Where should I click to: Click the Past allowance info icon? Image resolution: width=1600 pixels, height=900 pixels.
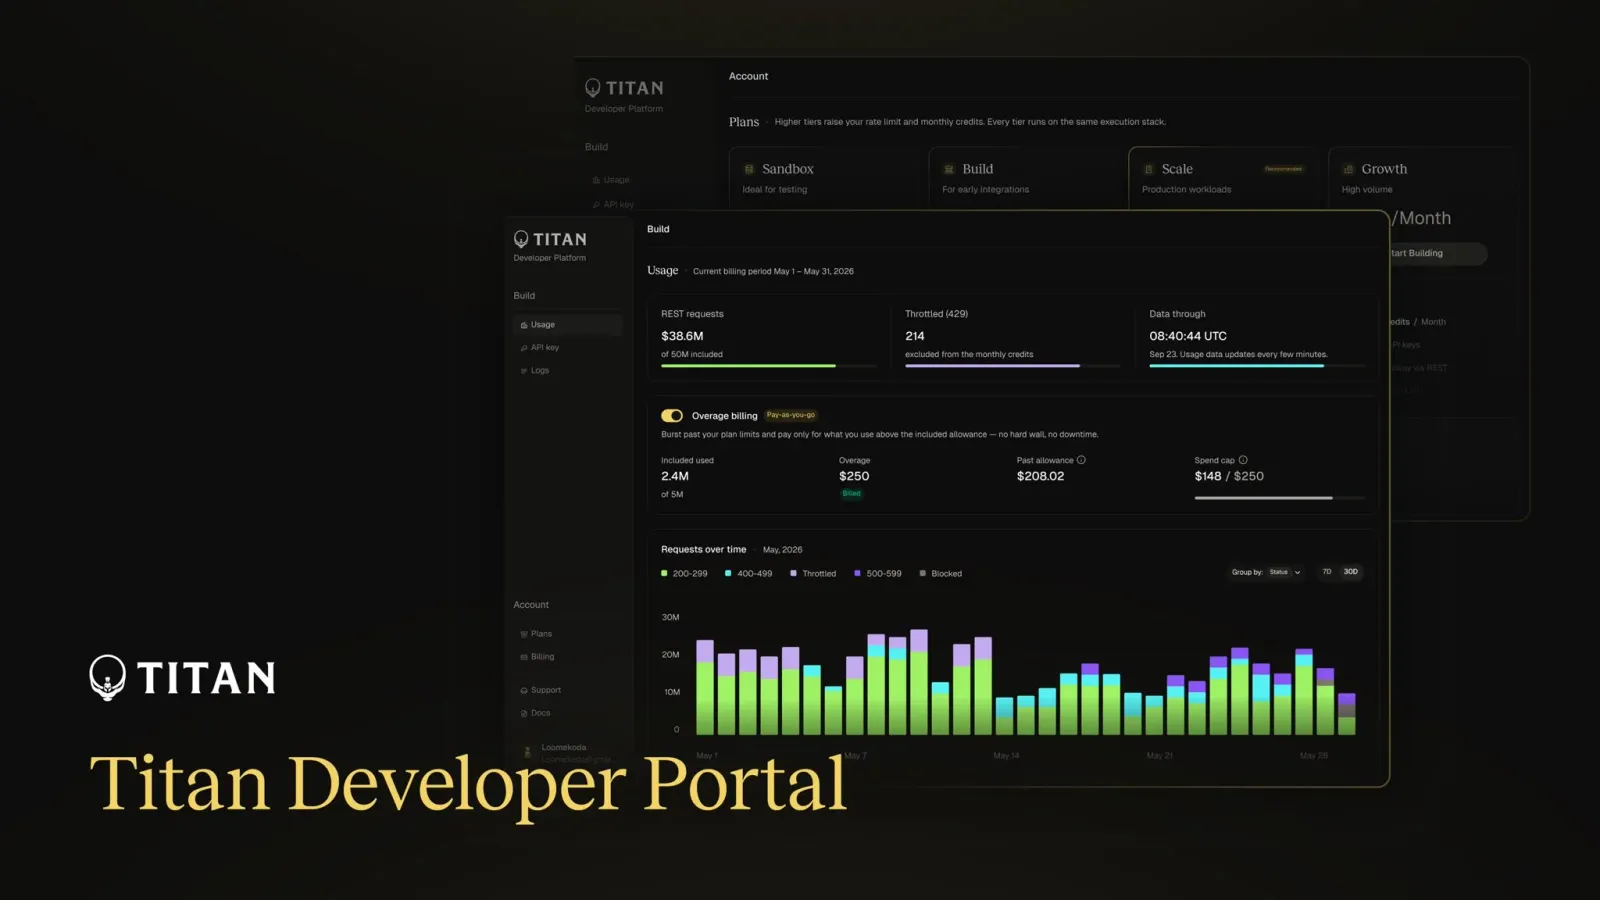tap(1081, 460)
